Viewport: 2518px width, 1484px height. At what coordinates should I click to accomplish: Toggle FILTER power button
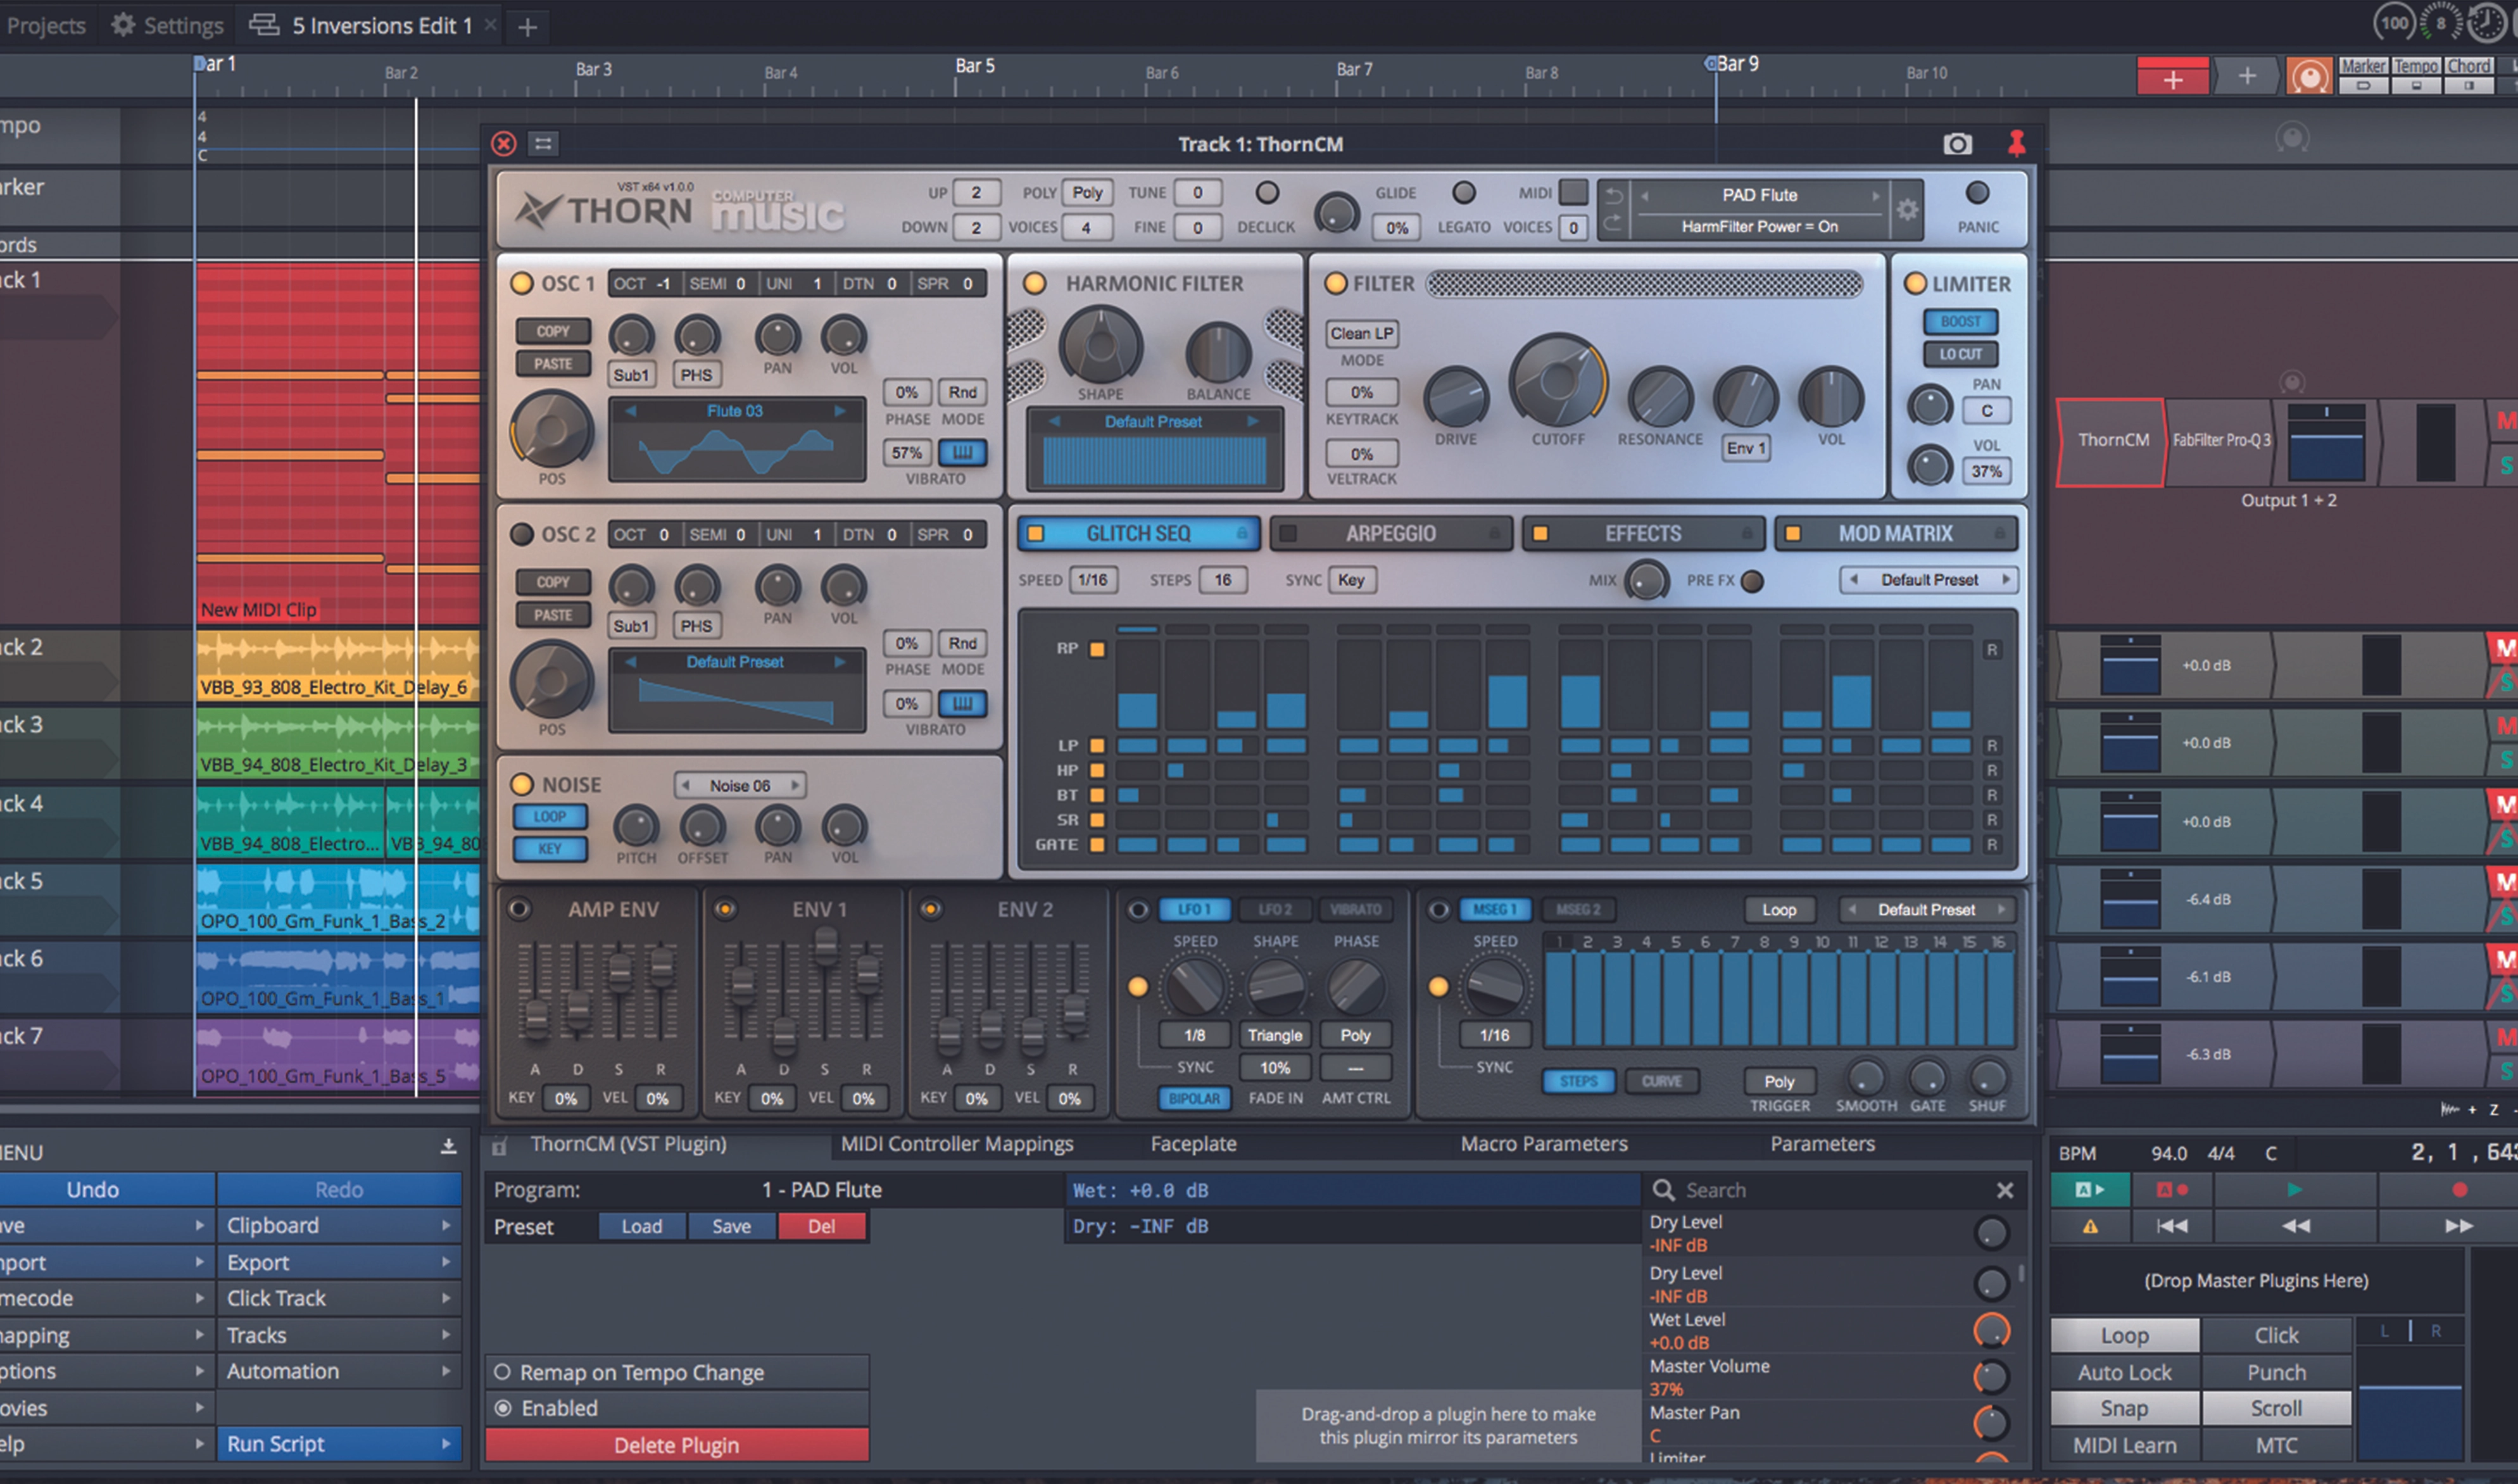tap(1335, 283)
